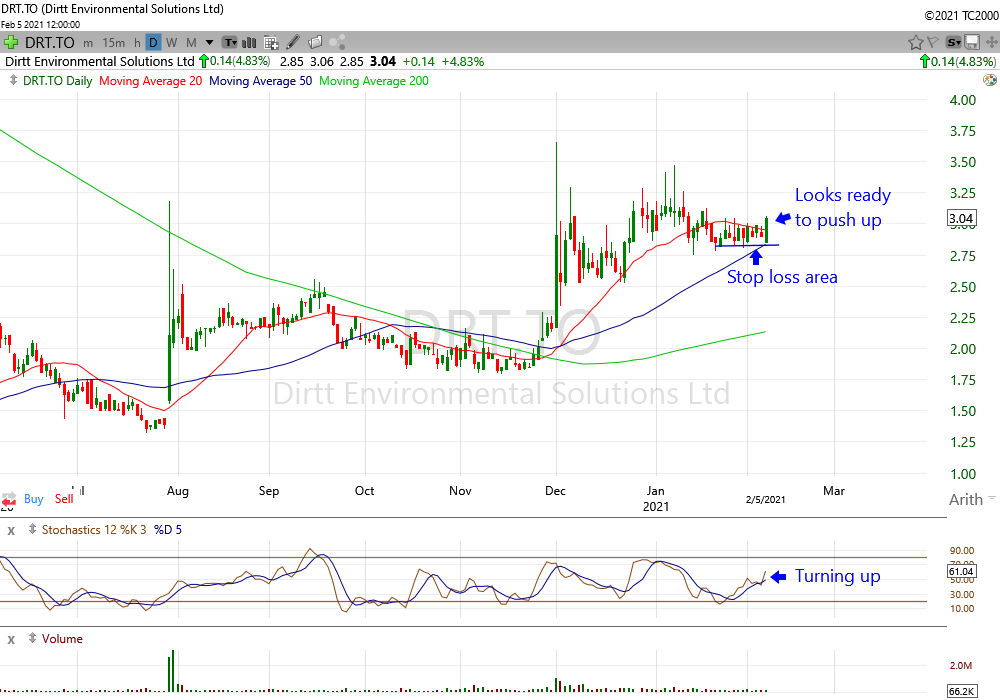Click the Dec label on time axis
The height and width of the screenshot is (700, 1000).
(x=555, y=491)
